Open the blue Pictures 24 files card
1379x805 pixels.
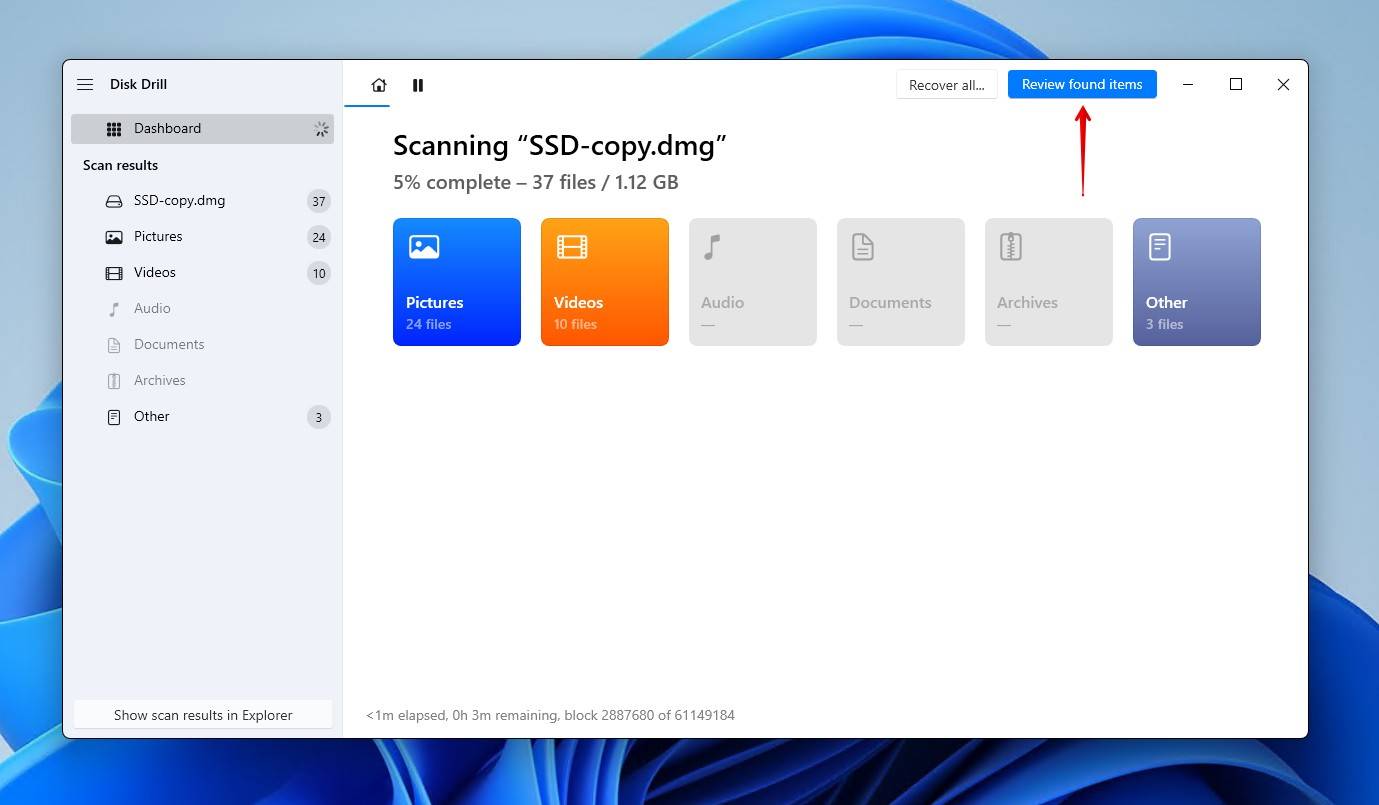tap(457, 282)
